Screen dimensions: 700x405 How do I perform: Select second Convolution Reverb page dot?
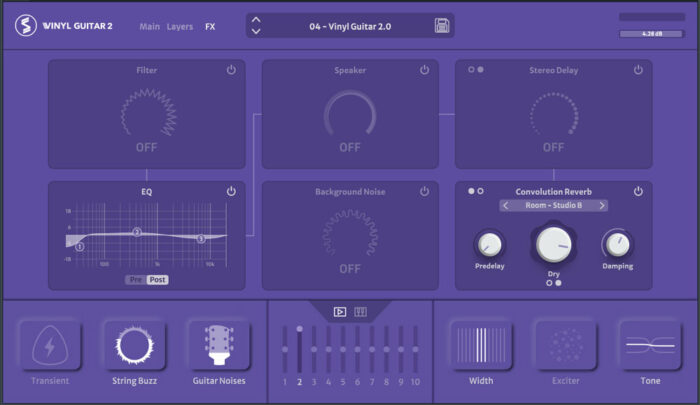(480, 191)
